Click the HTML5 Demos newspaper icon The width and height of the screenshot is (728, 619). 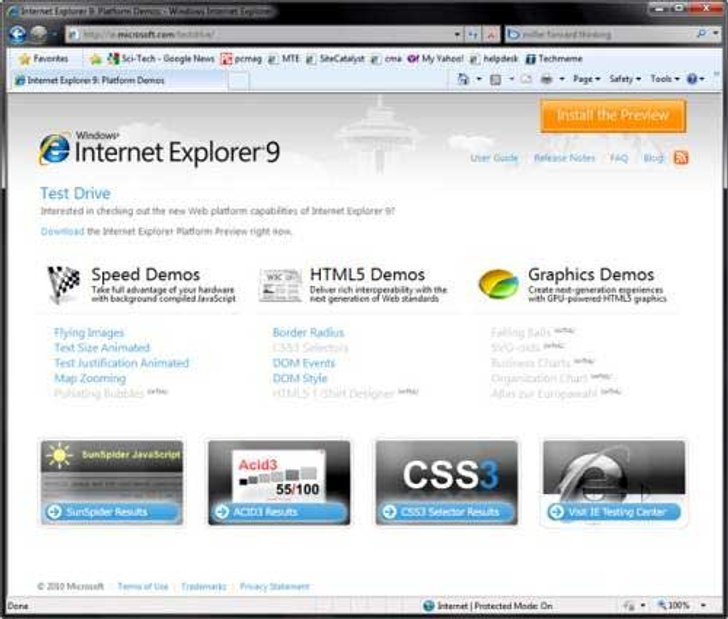(280, 285)
